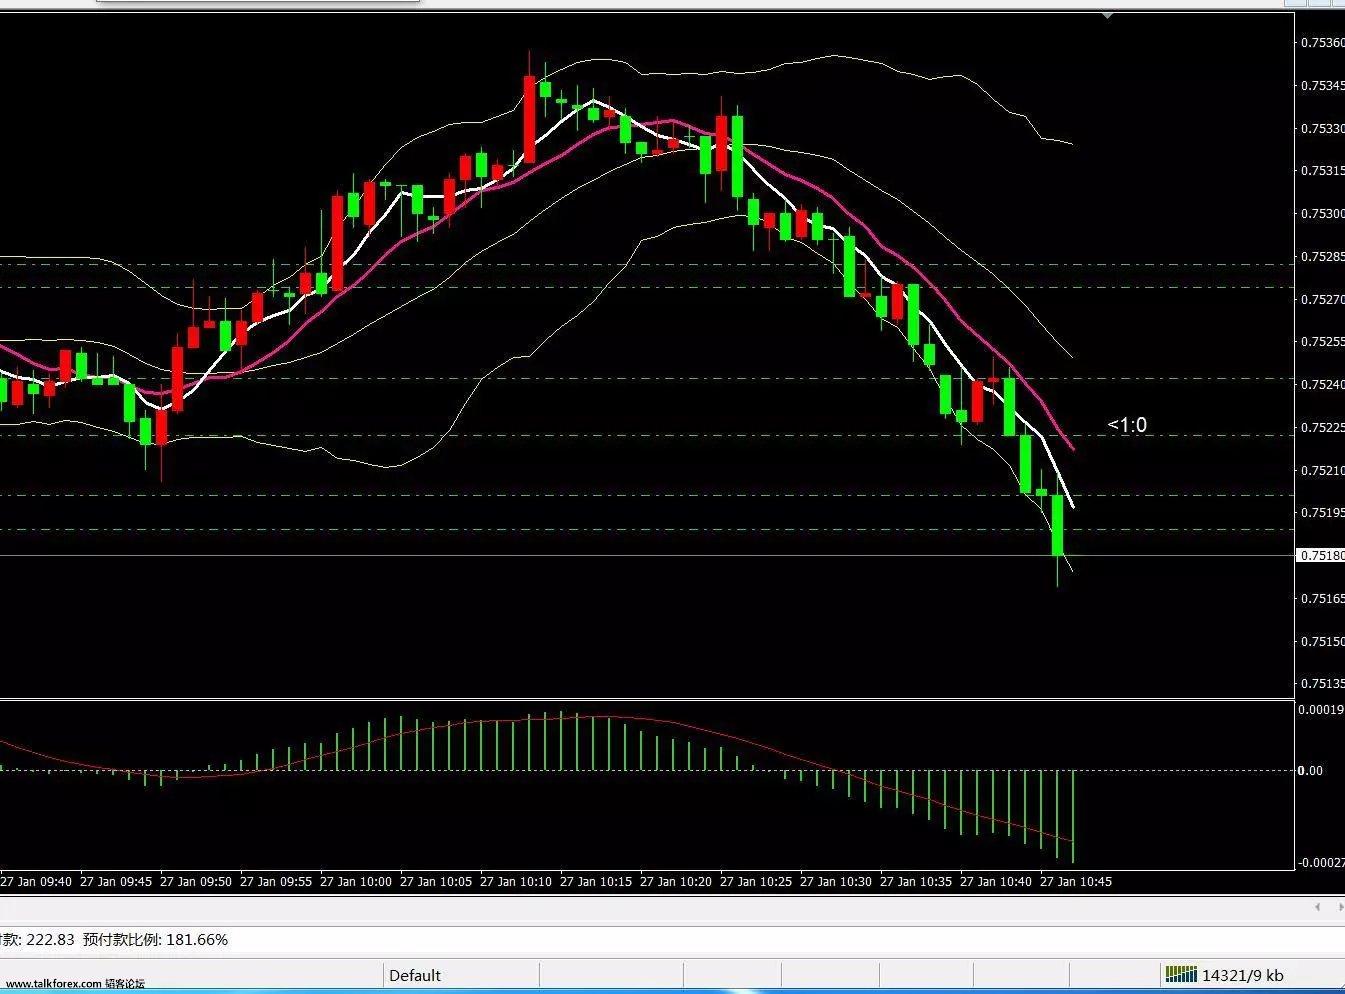Image resolution: width=1345 pixels, height=994 pixels.
Task: Click price scale label 0.75135
Action: click(1322, 685)
